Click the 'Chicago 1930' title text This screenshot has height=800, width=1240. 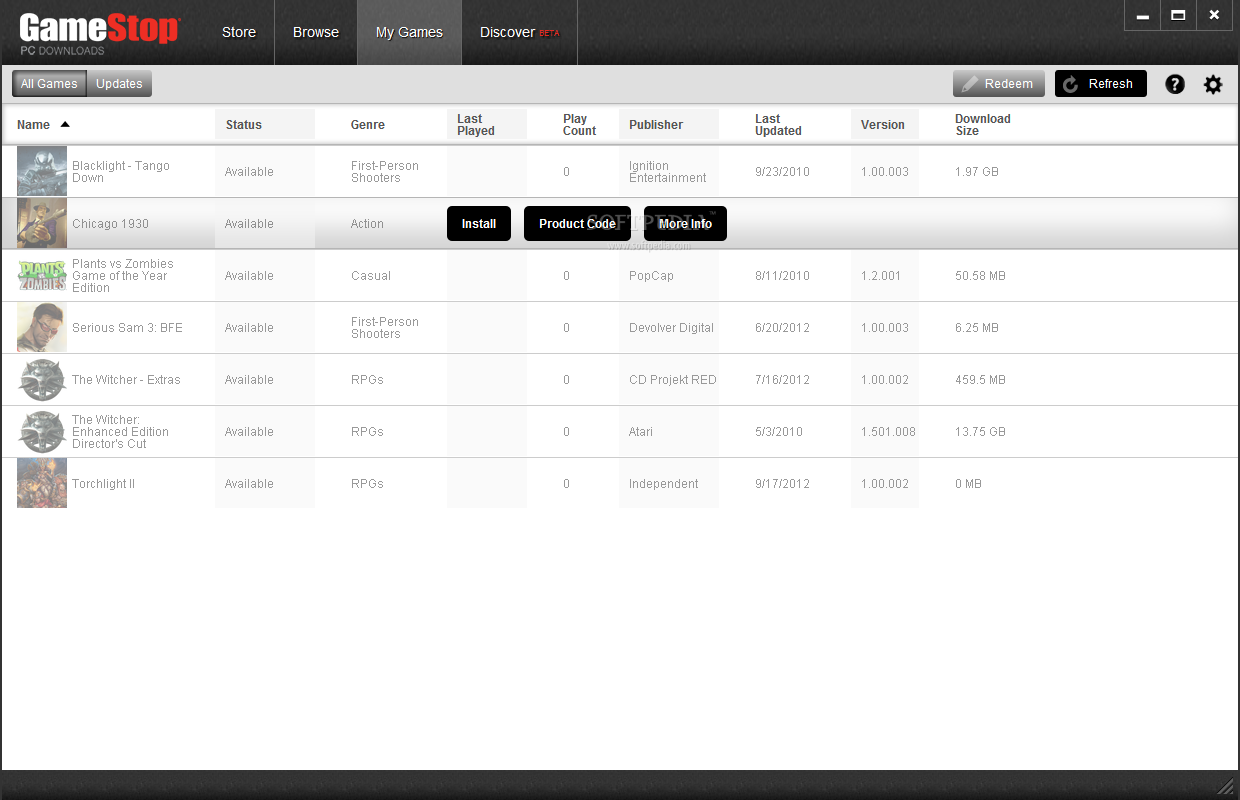pos(110,224)
